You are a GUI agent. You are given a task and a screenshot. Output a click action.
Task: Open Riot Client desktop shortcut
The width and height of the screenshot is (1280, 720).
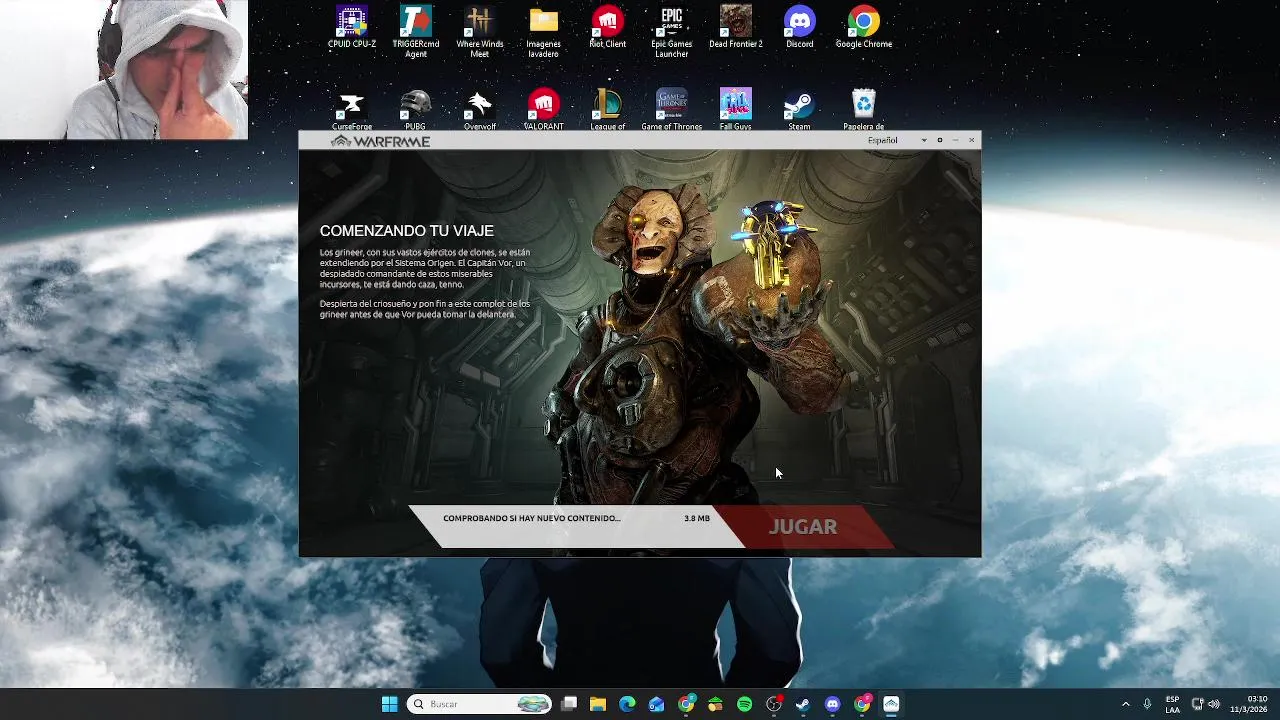click(608, 28)
